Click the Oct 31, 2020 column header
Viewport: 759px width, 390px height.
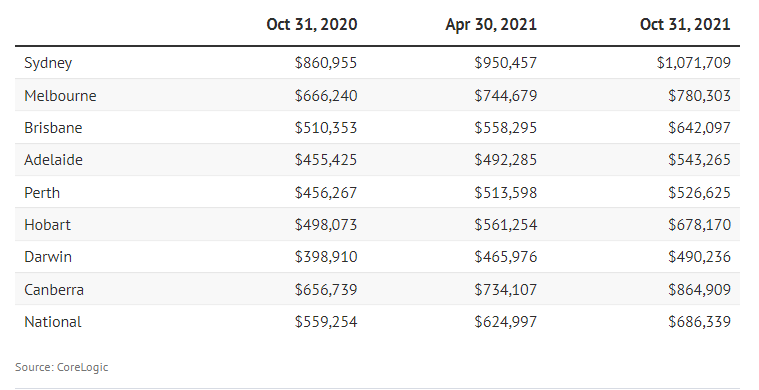[x=312, y=24]
